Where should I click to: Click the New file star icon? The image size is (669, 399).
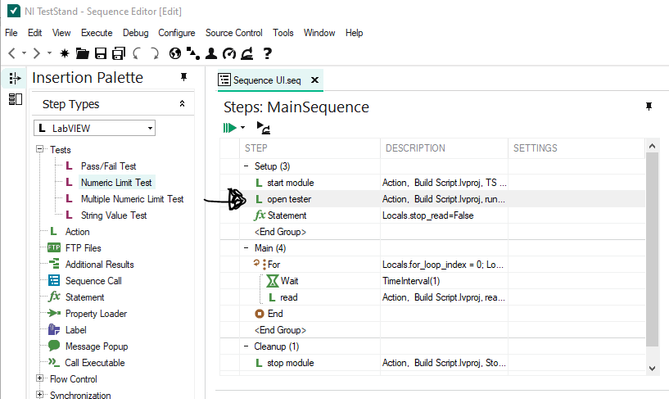tap(64, 53)
